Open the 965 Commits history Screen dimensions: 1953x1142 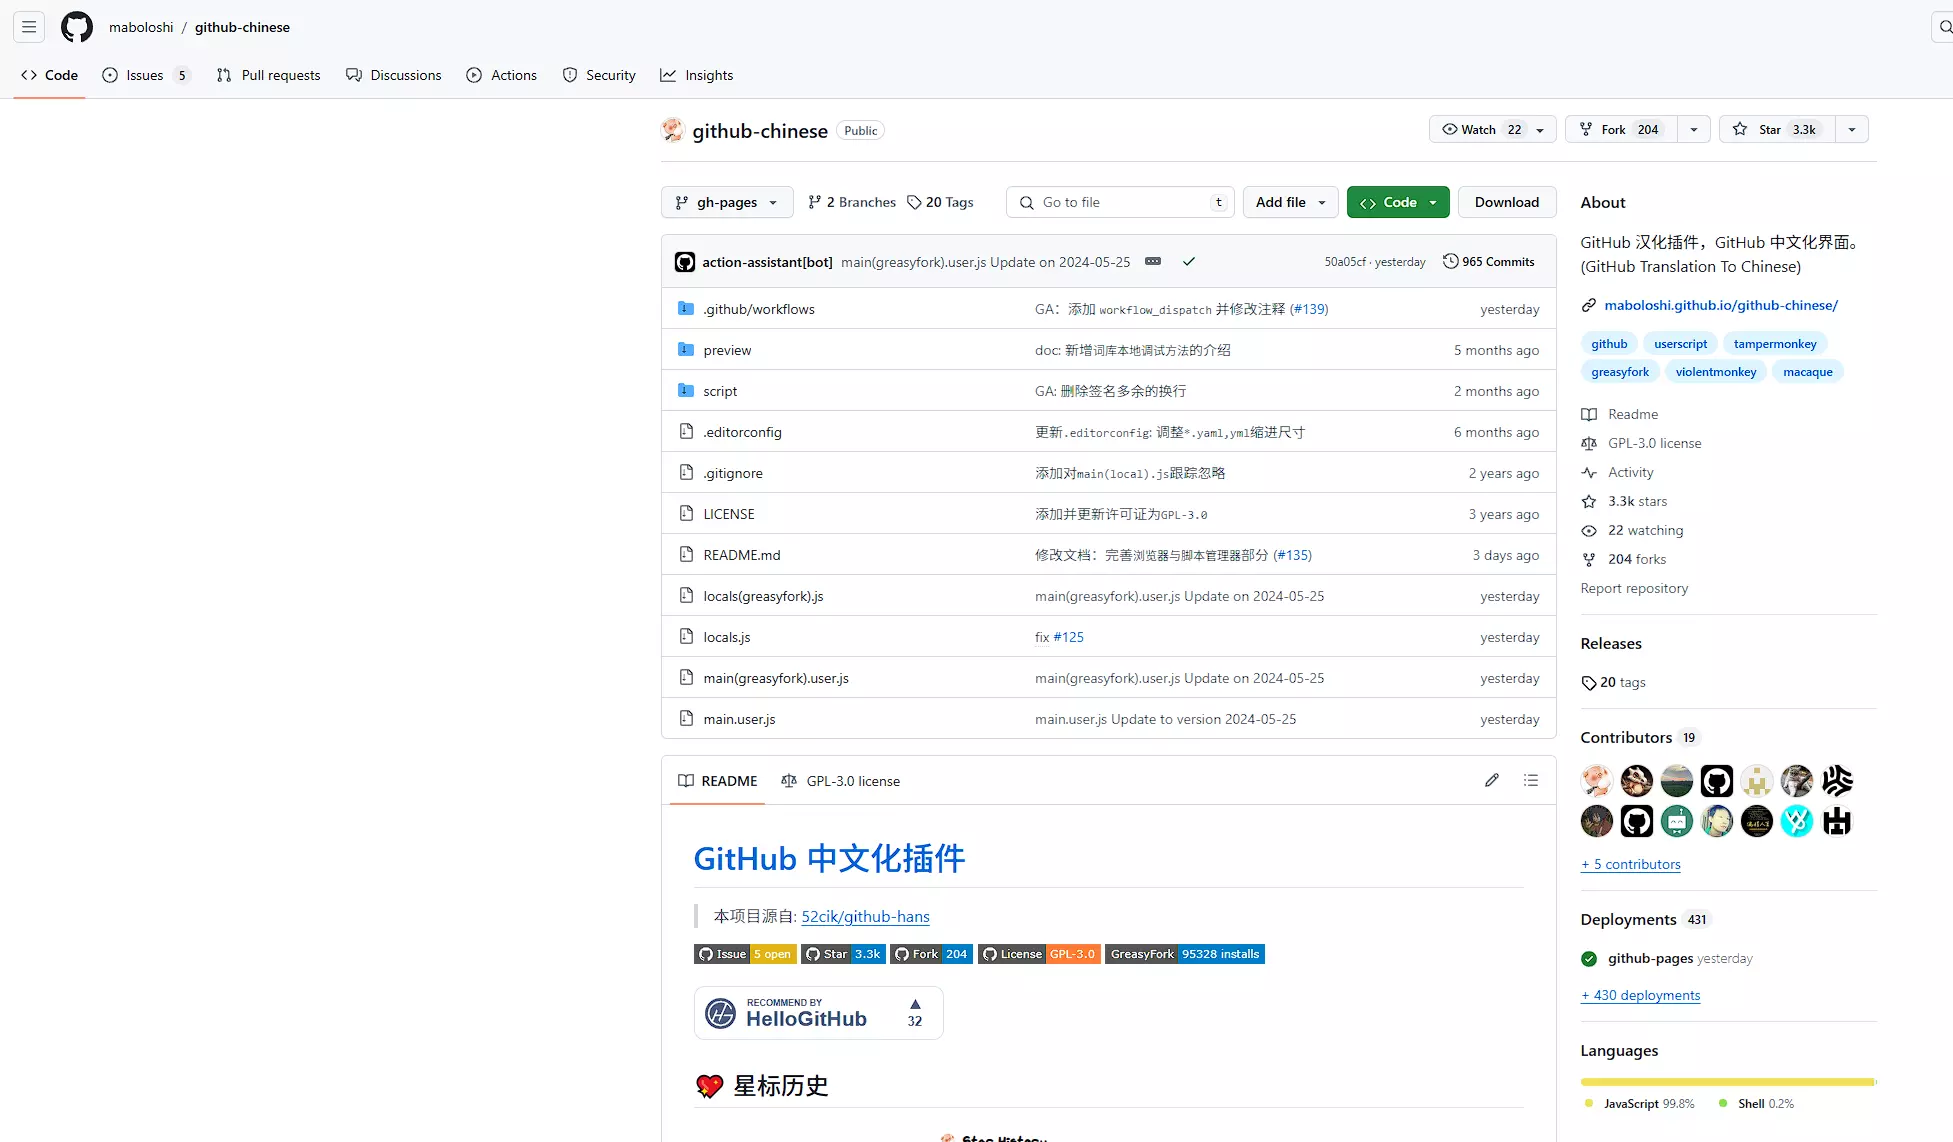[x=1488, y=261]
